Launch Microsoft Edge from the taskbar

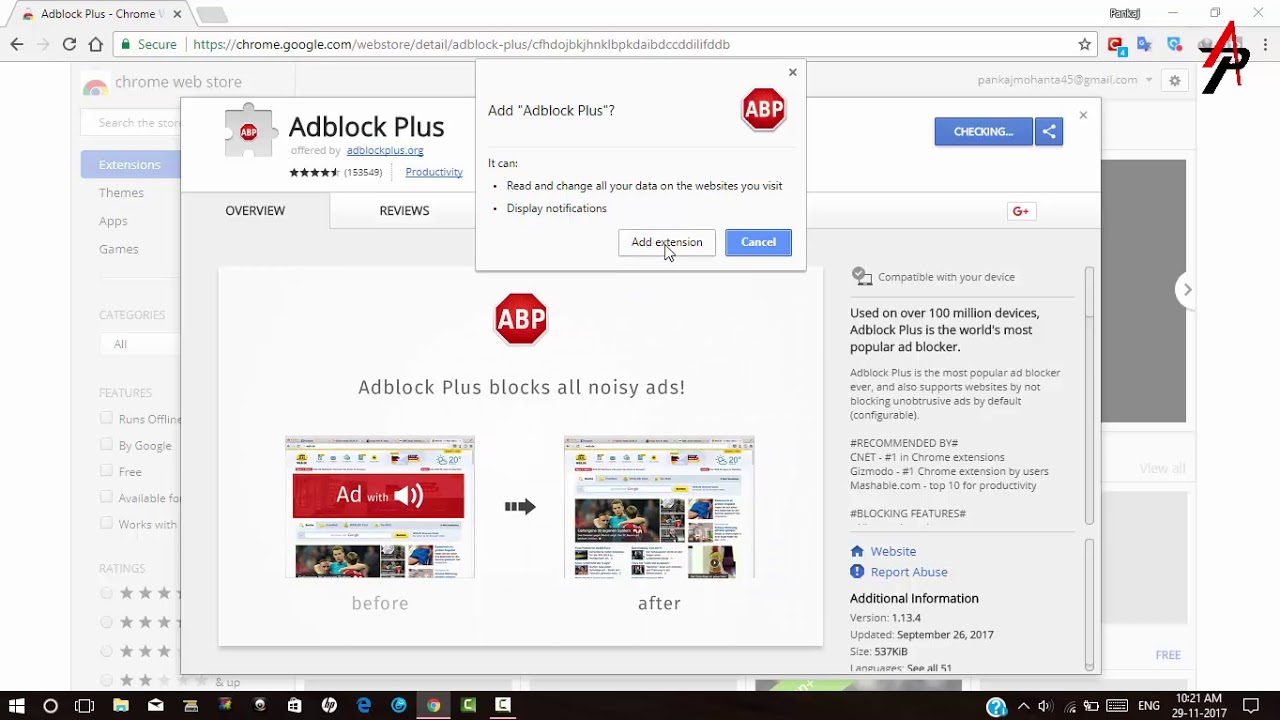point(364,705)
